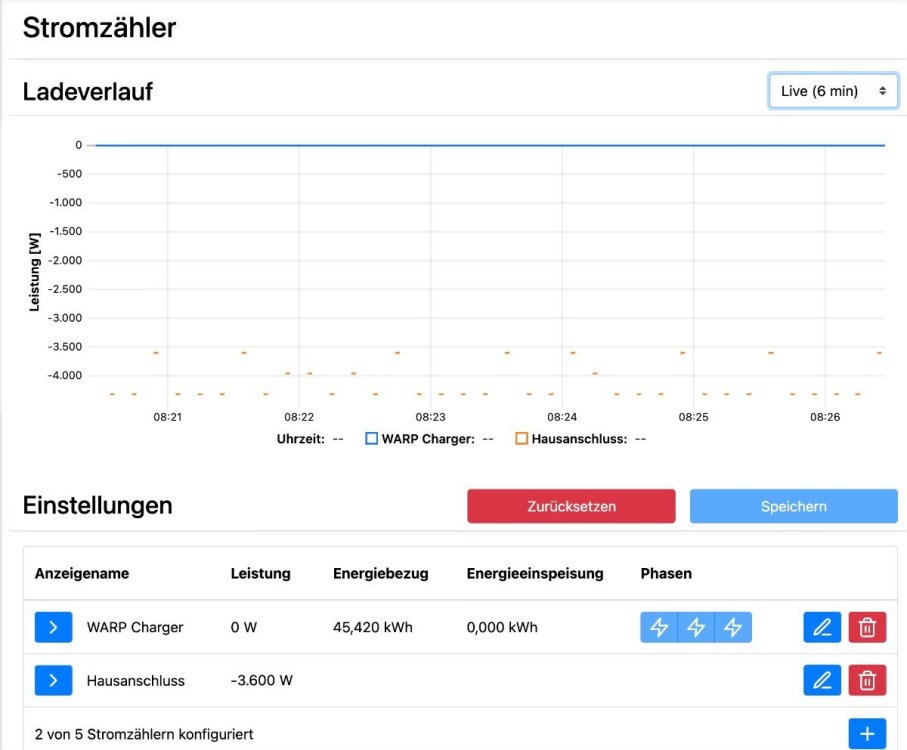Click first phase lightning icon for WARP Charger
The width and height of the screenshot is (907, 750).
[x=659, y=628]
